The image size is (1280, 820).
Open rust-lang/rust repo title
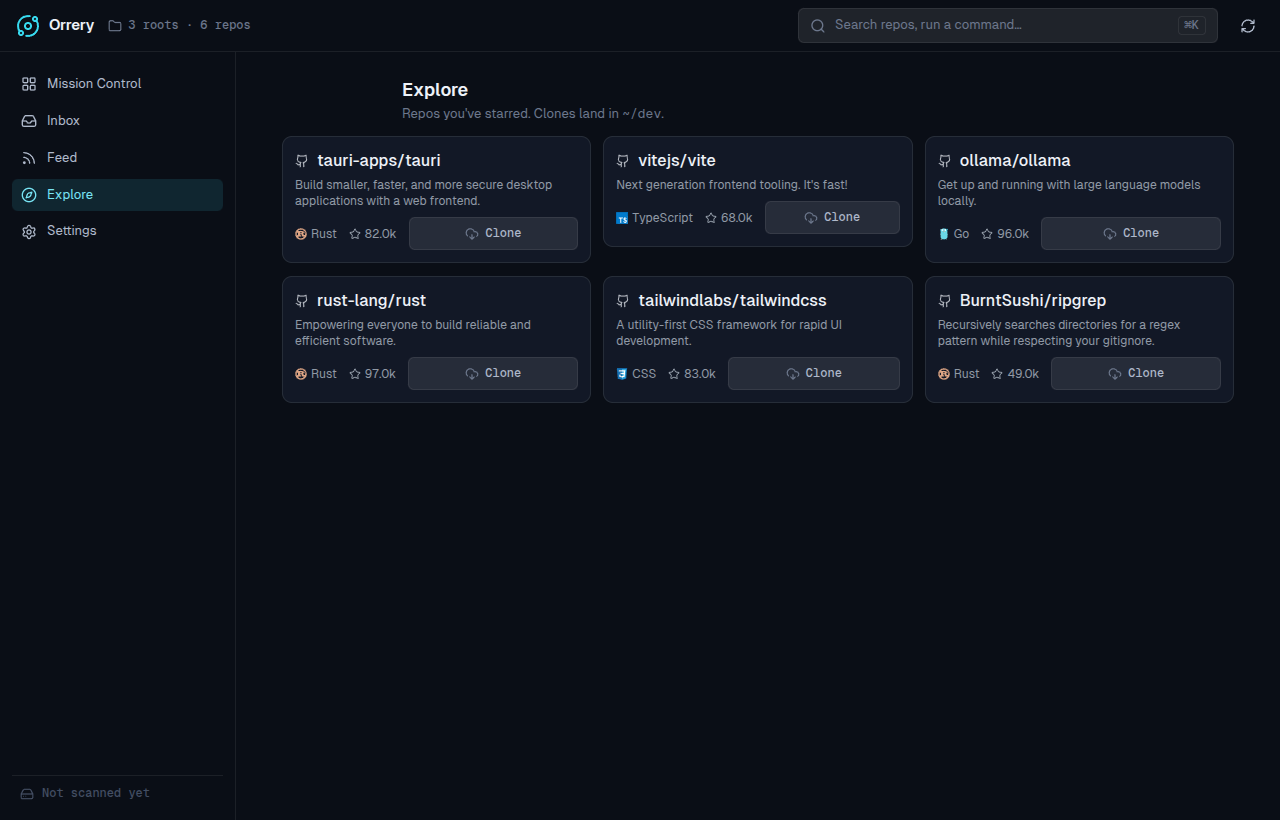pos(372,301)
